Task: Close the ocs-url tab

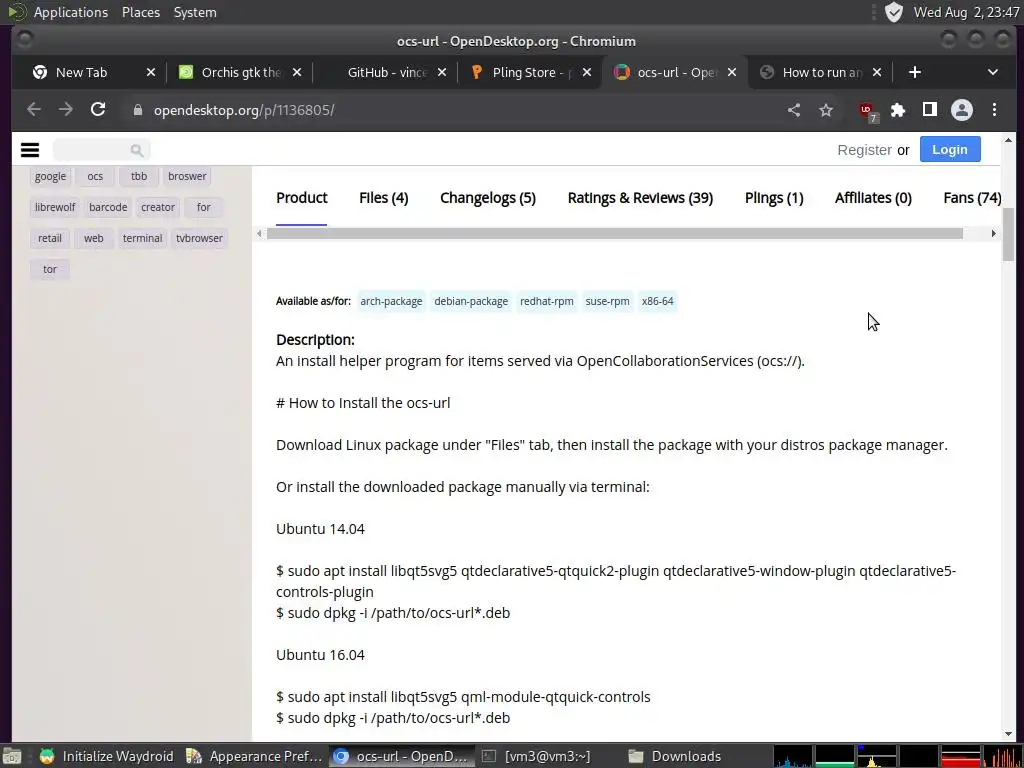Action: click(732, 72)
